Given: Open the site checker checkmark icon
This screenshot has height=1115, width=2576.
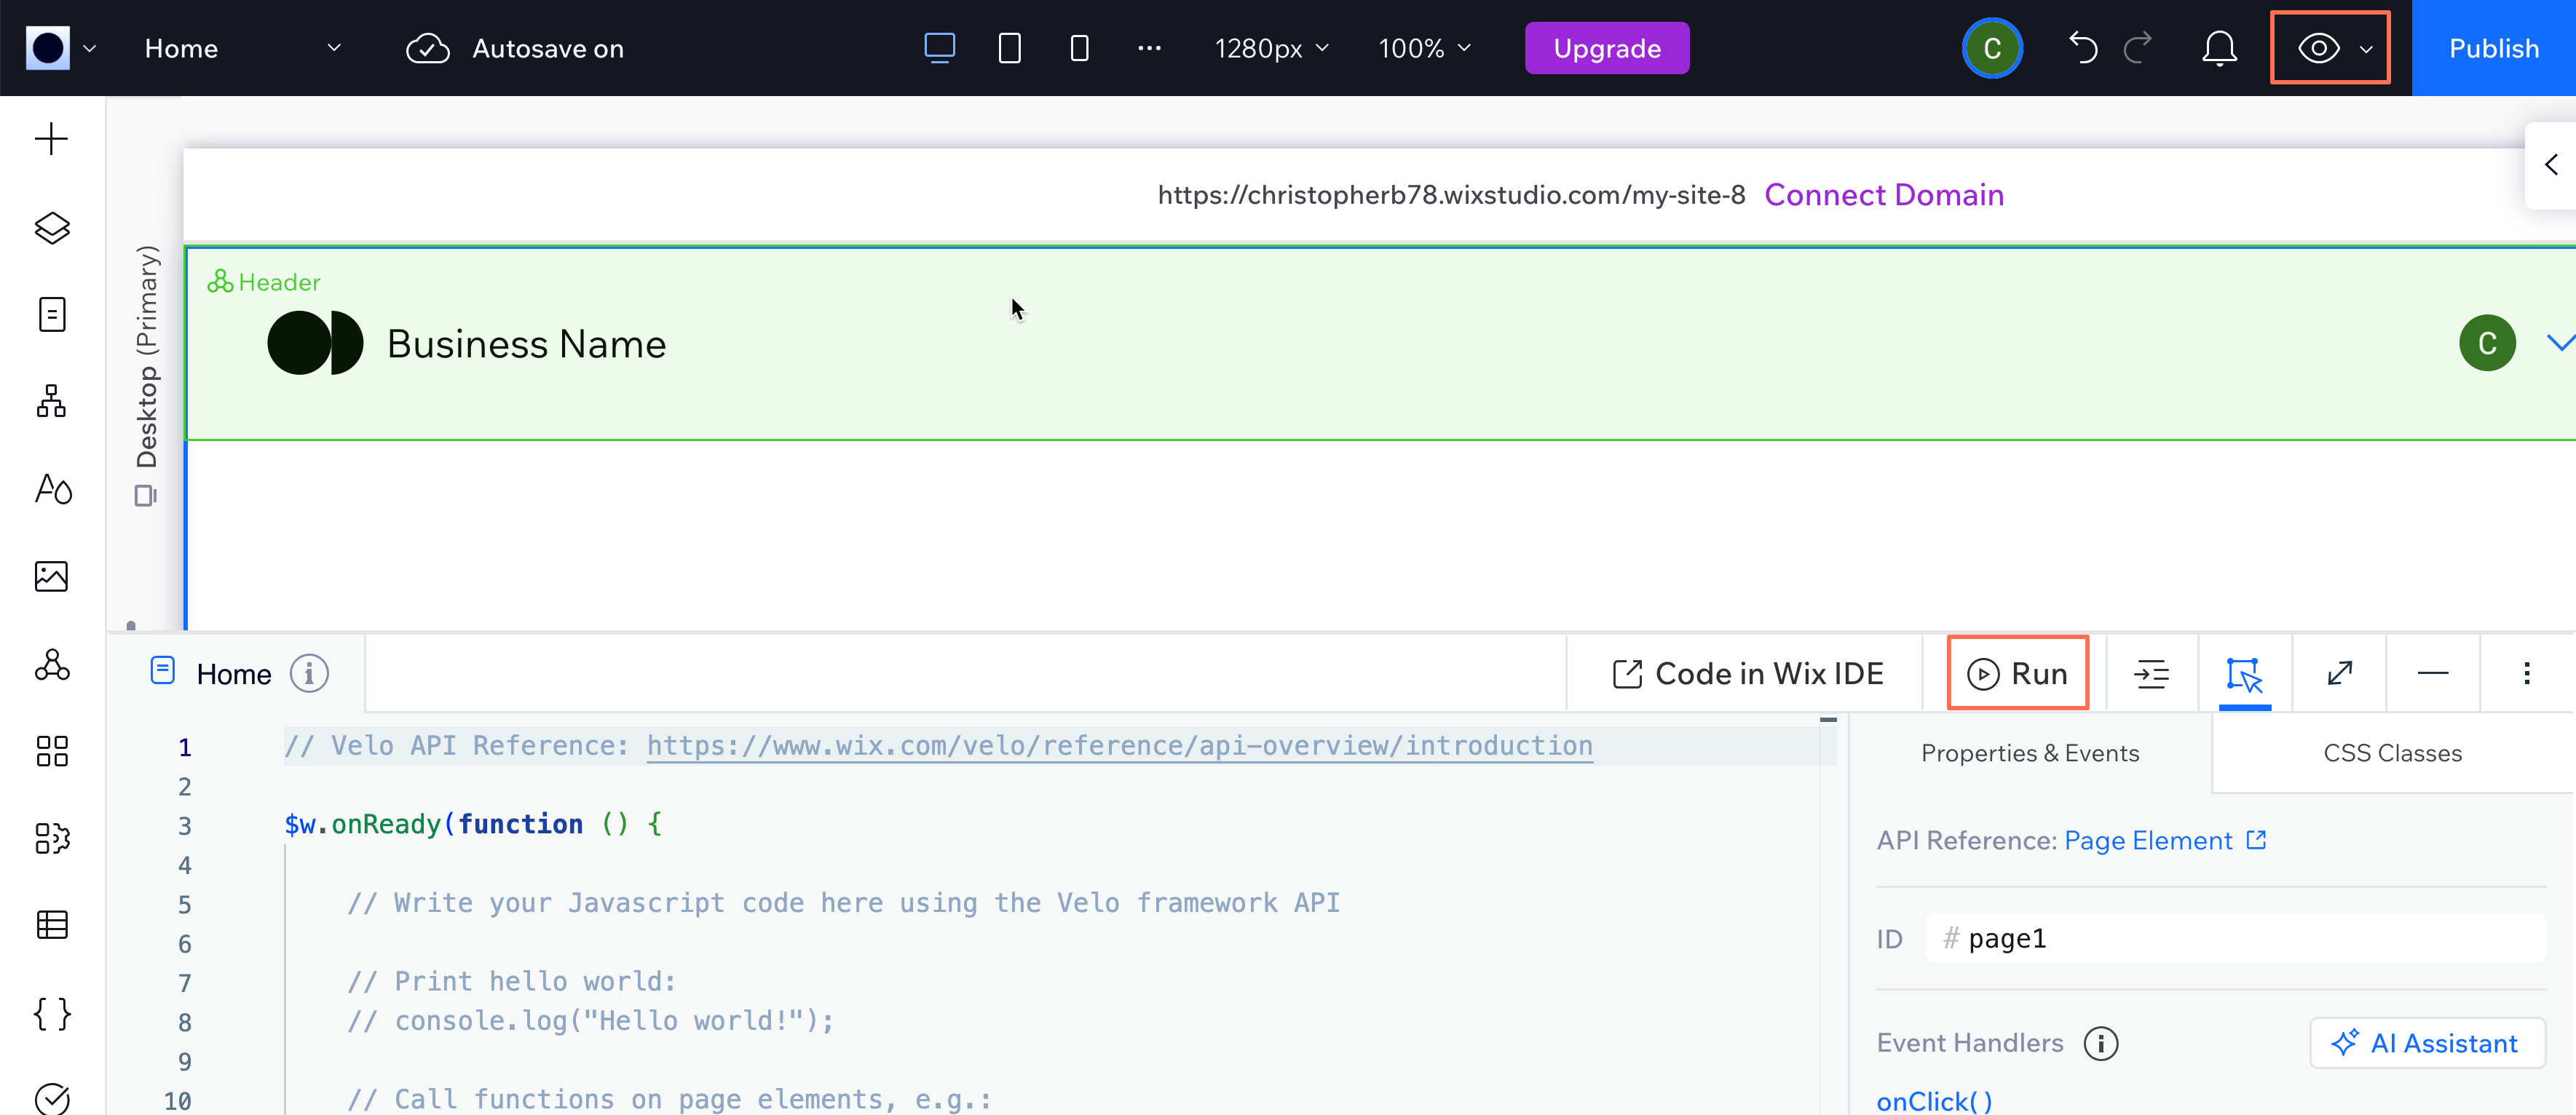Looking at the screenshot, I should [51, 1098].
